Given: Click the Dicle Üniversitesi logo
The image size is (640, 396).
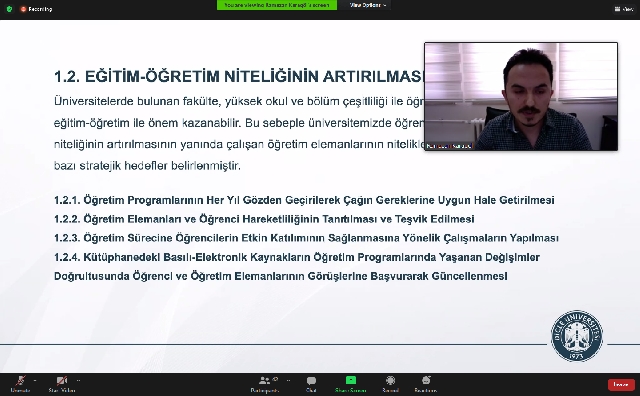Looking at the screenshot, I should pos(576,336).
